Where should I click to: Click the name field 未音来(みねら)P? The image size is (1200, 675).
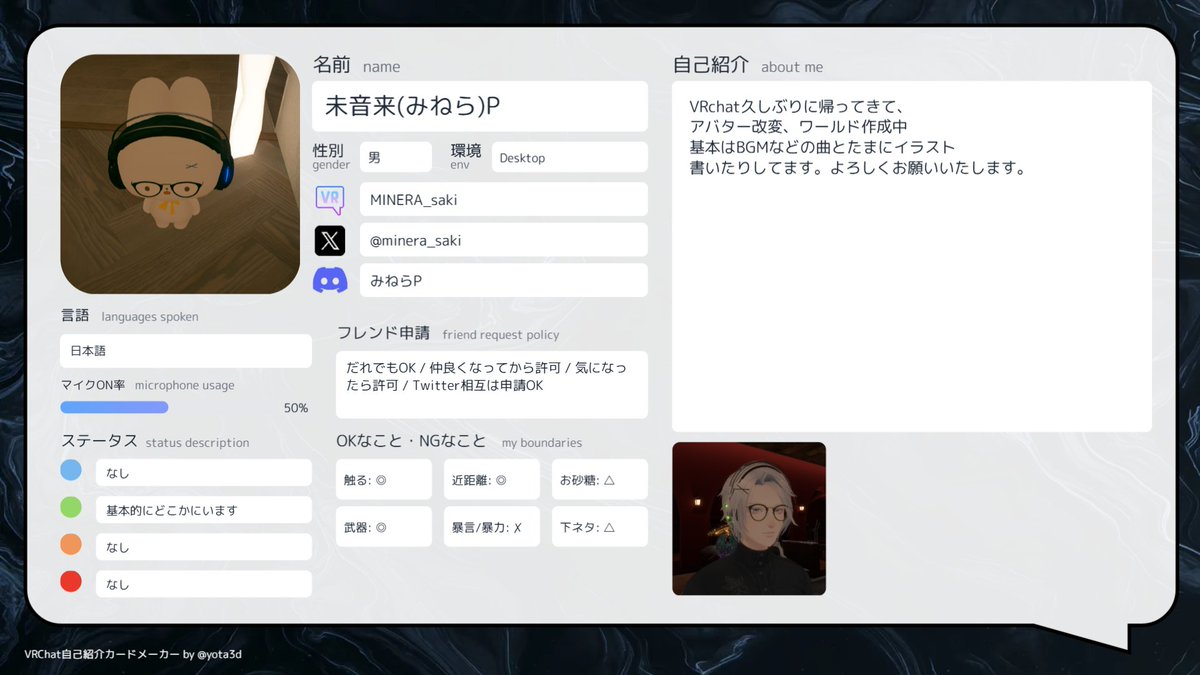coord(480,107)
